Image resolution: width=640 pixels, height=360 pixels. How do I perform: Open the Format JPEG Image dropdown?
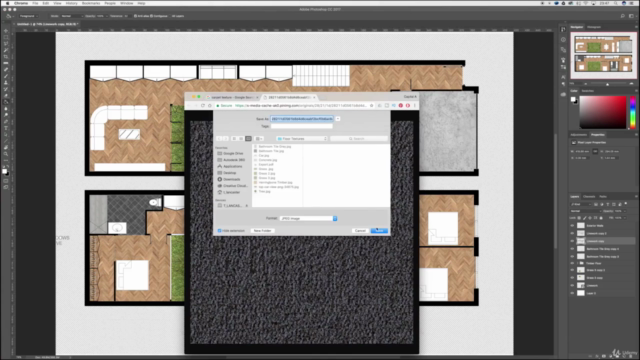pyautogui.click(x=308, y=218)
